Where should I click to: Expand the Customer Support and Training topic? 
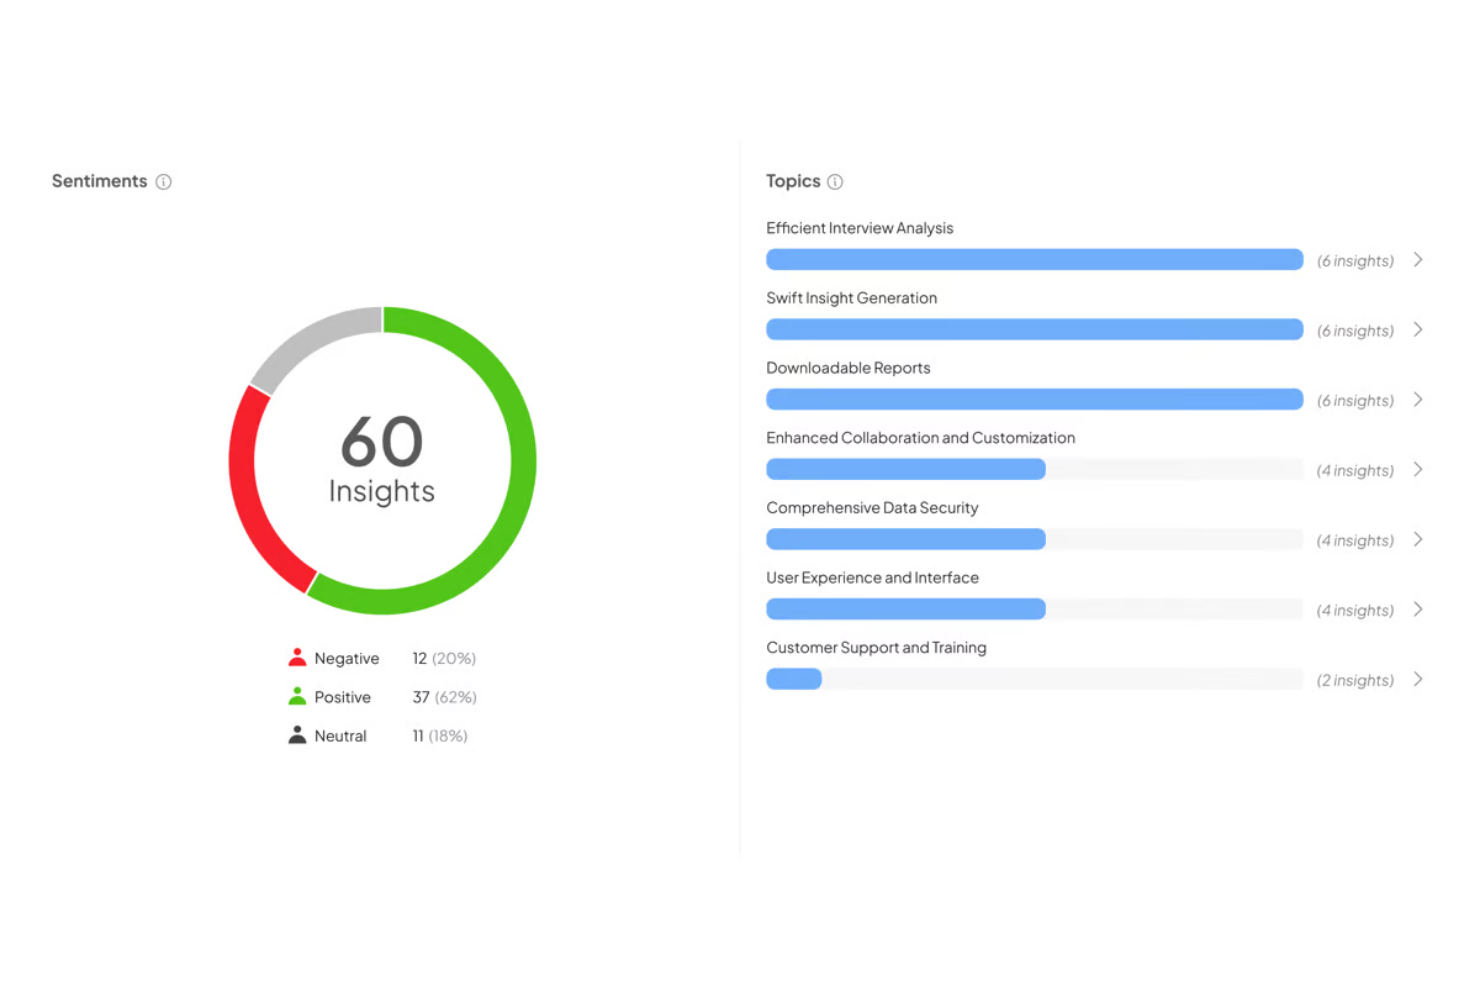1418,679
